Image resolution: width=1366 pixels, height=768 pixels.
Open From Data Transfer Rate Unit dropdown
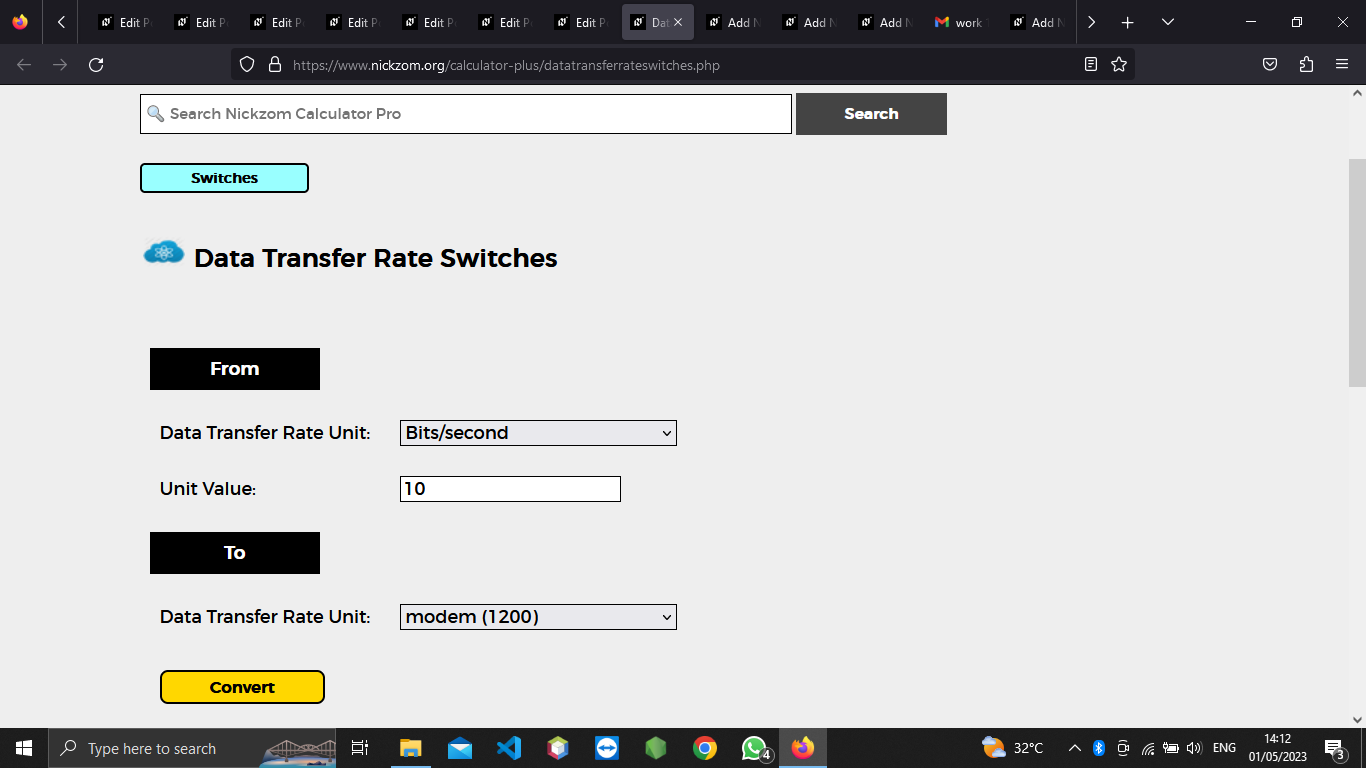538,433
